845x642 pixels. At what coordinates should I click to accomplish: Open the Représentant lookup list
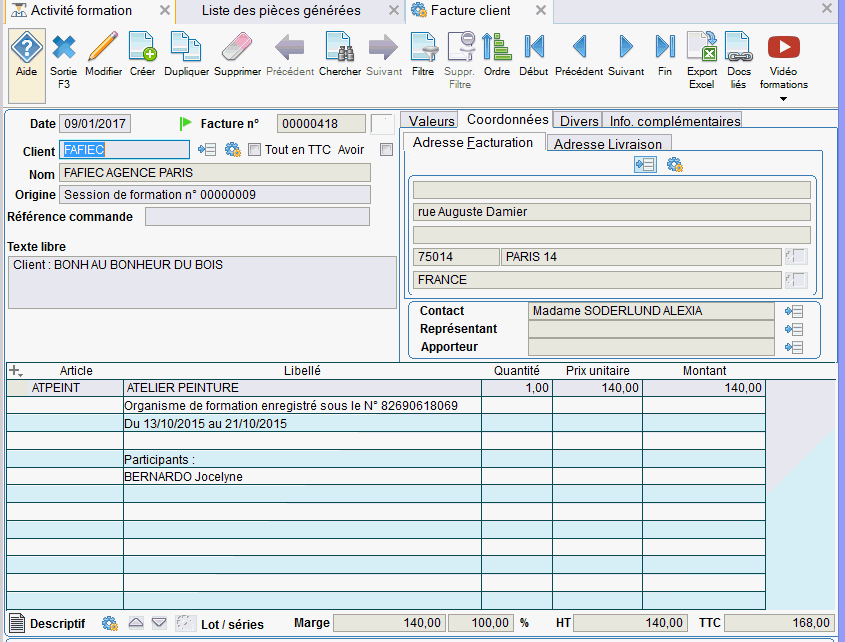tap(795, 329)
